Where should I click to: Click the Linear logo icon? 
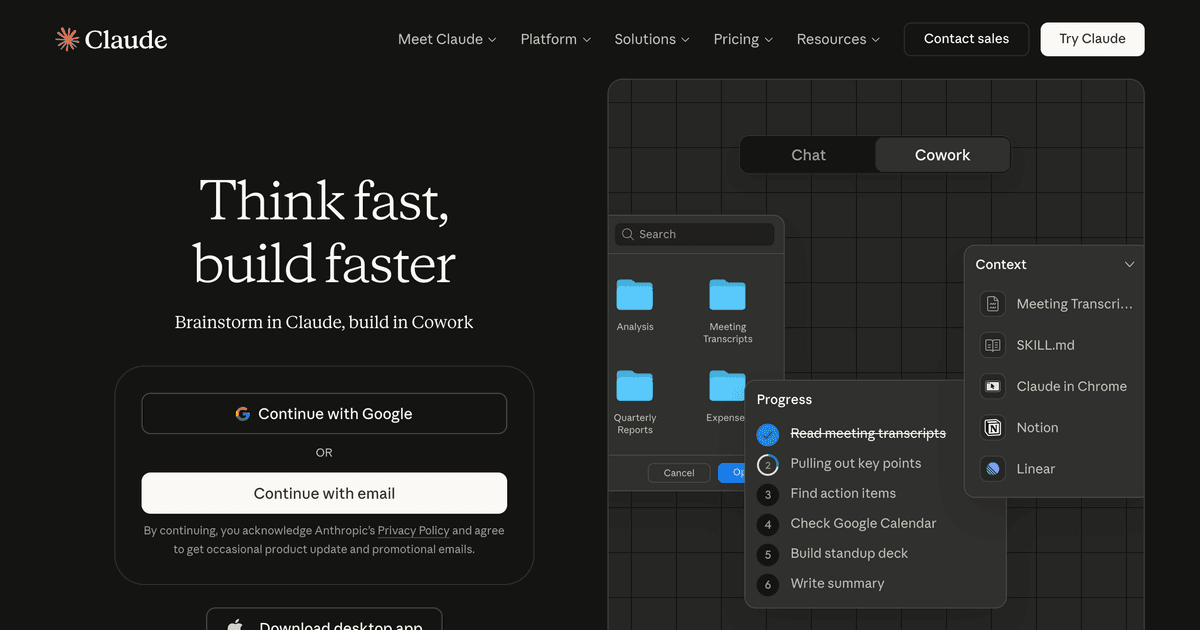point(993,468)
